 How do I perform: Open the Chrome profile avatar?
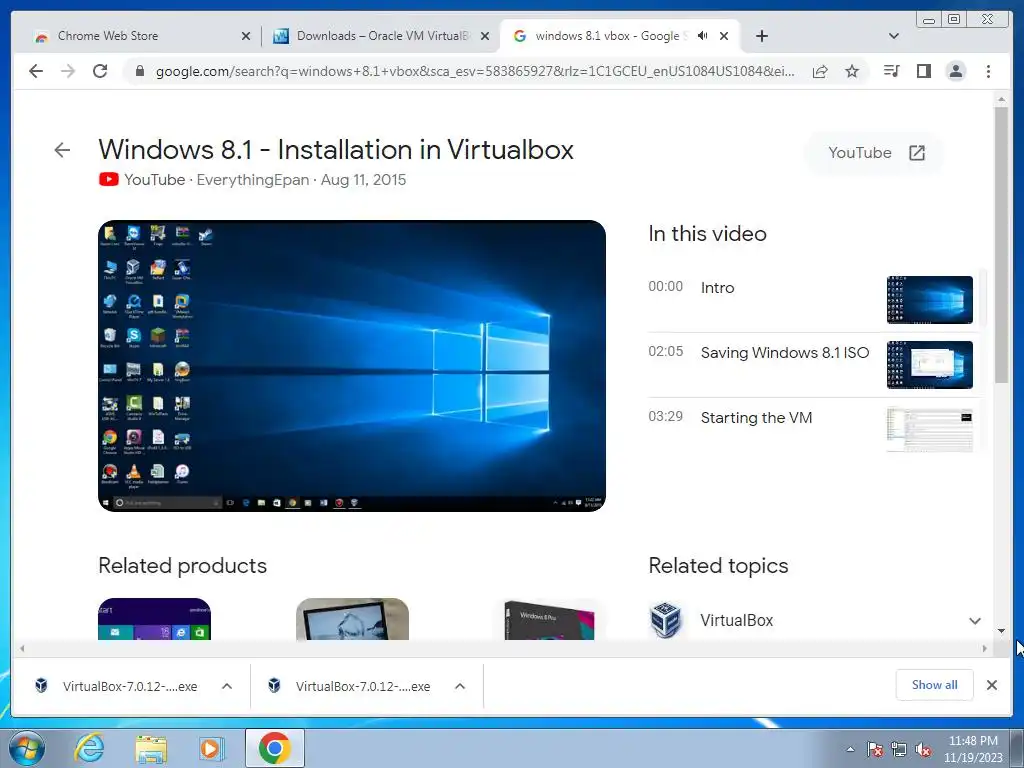click(956, 71)
